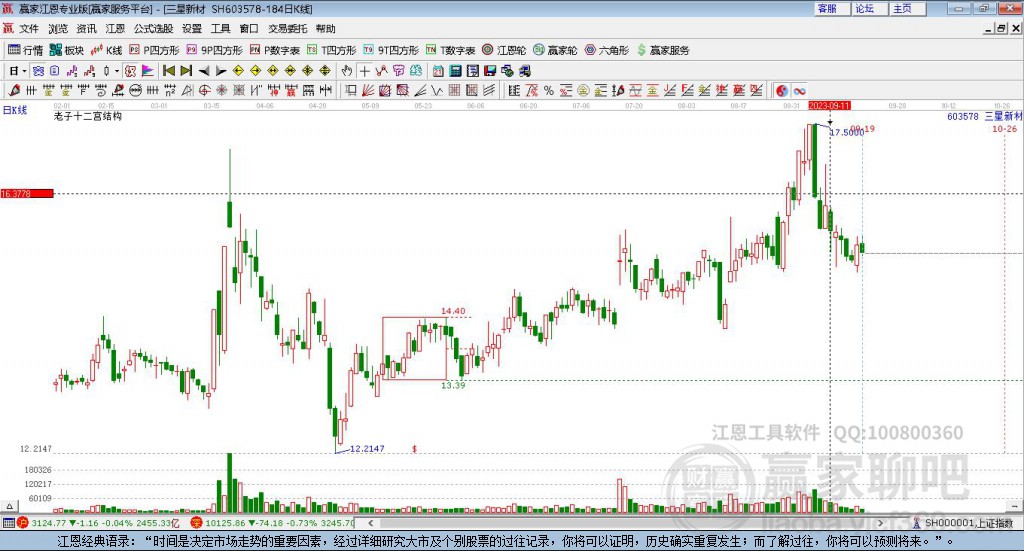This screenshot has width=1024, height=551.
Task: Open the 六角形 hexagon tool
Action: point(607,50)
